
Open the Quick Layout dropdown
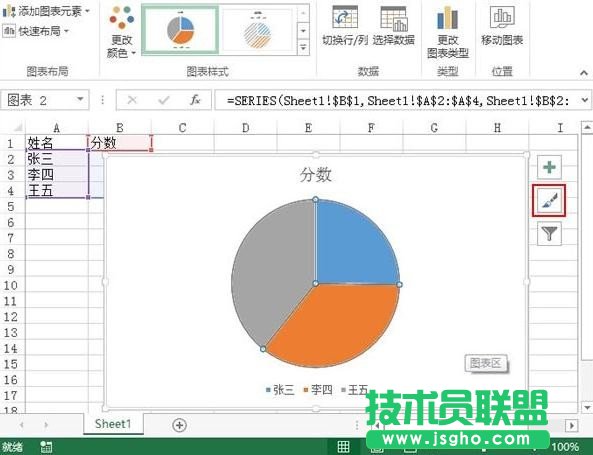(x=36, y=31)
